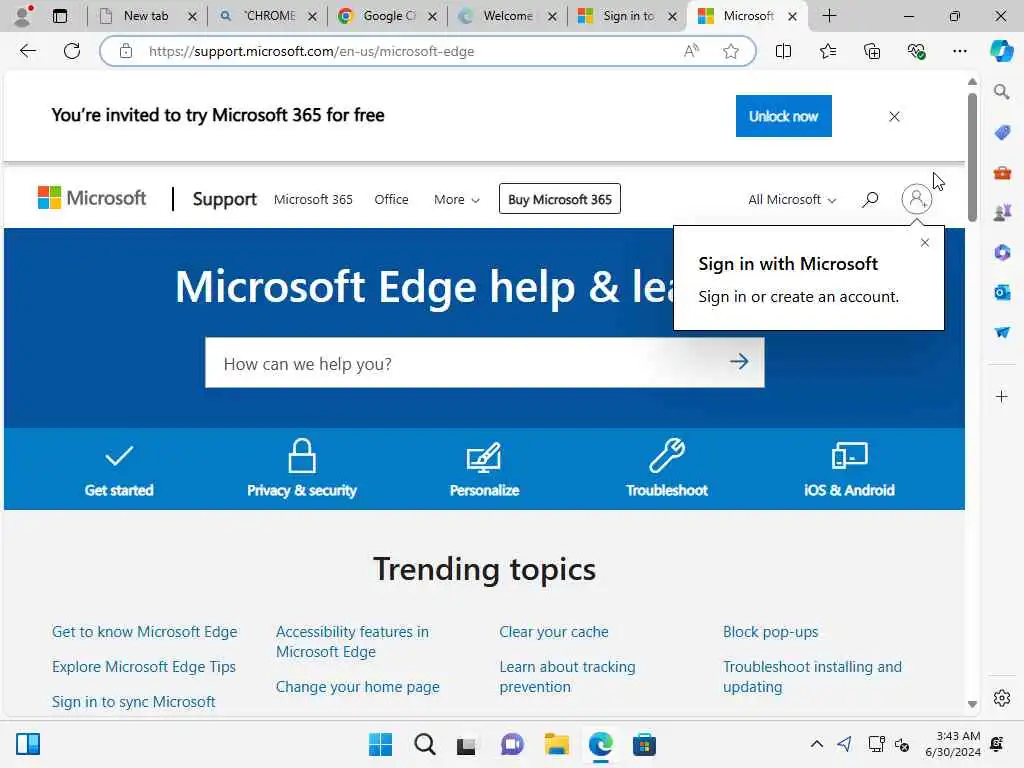
Task: Open Change your home page link
Action: point(357,686)
